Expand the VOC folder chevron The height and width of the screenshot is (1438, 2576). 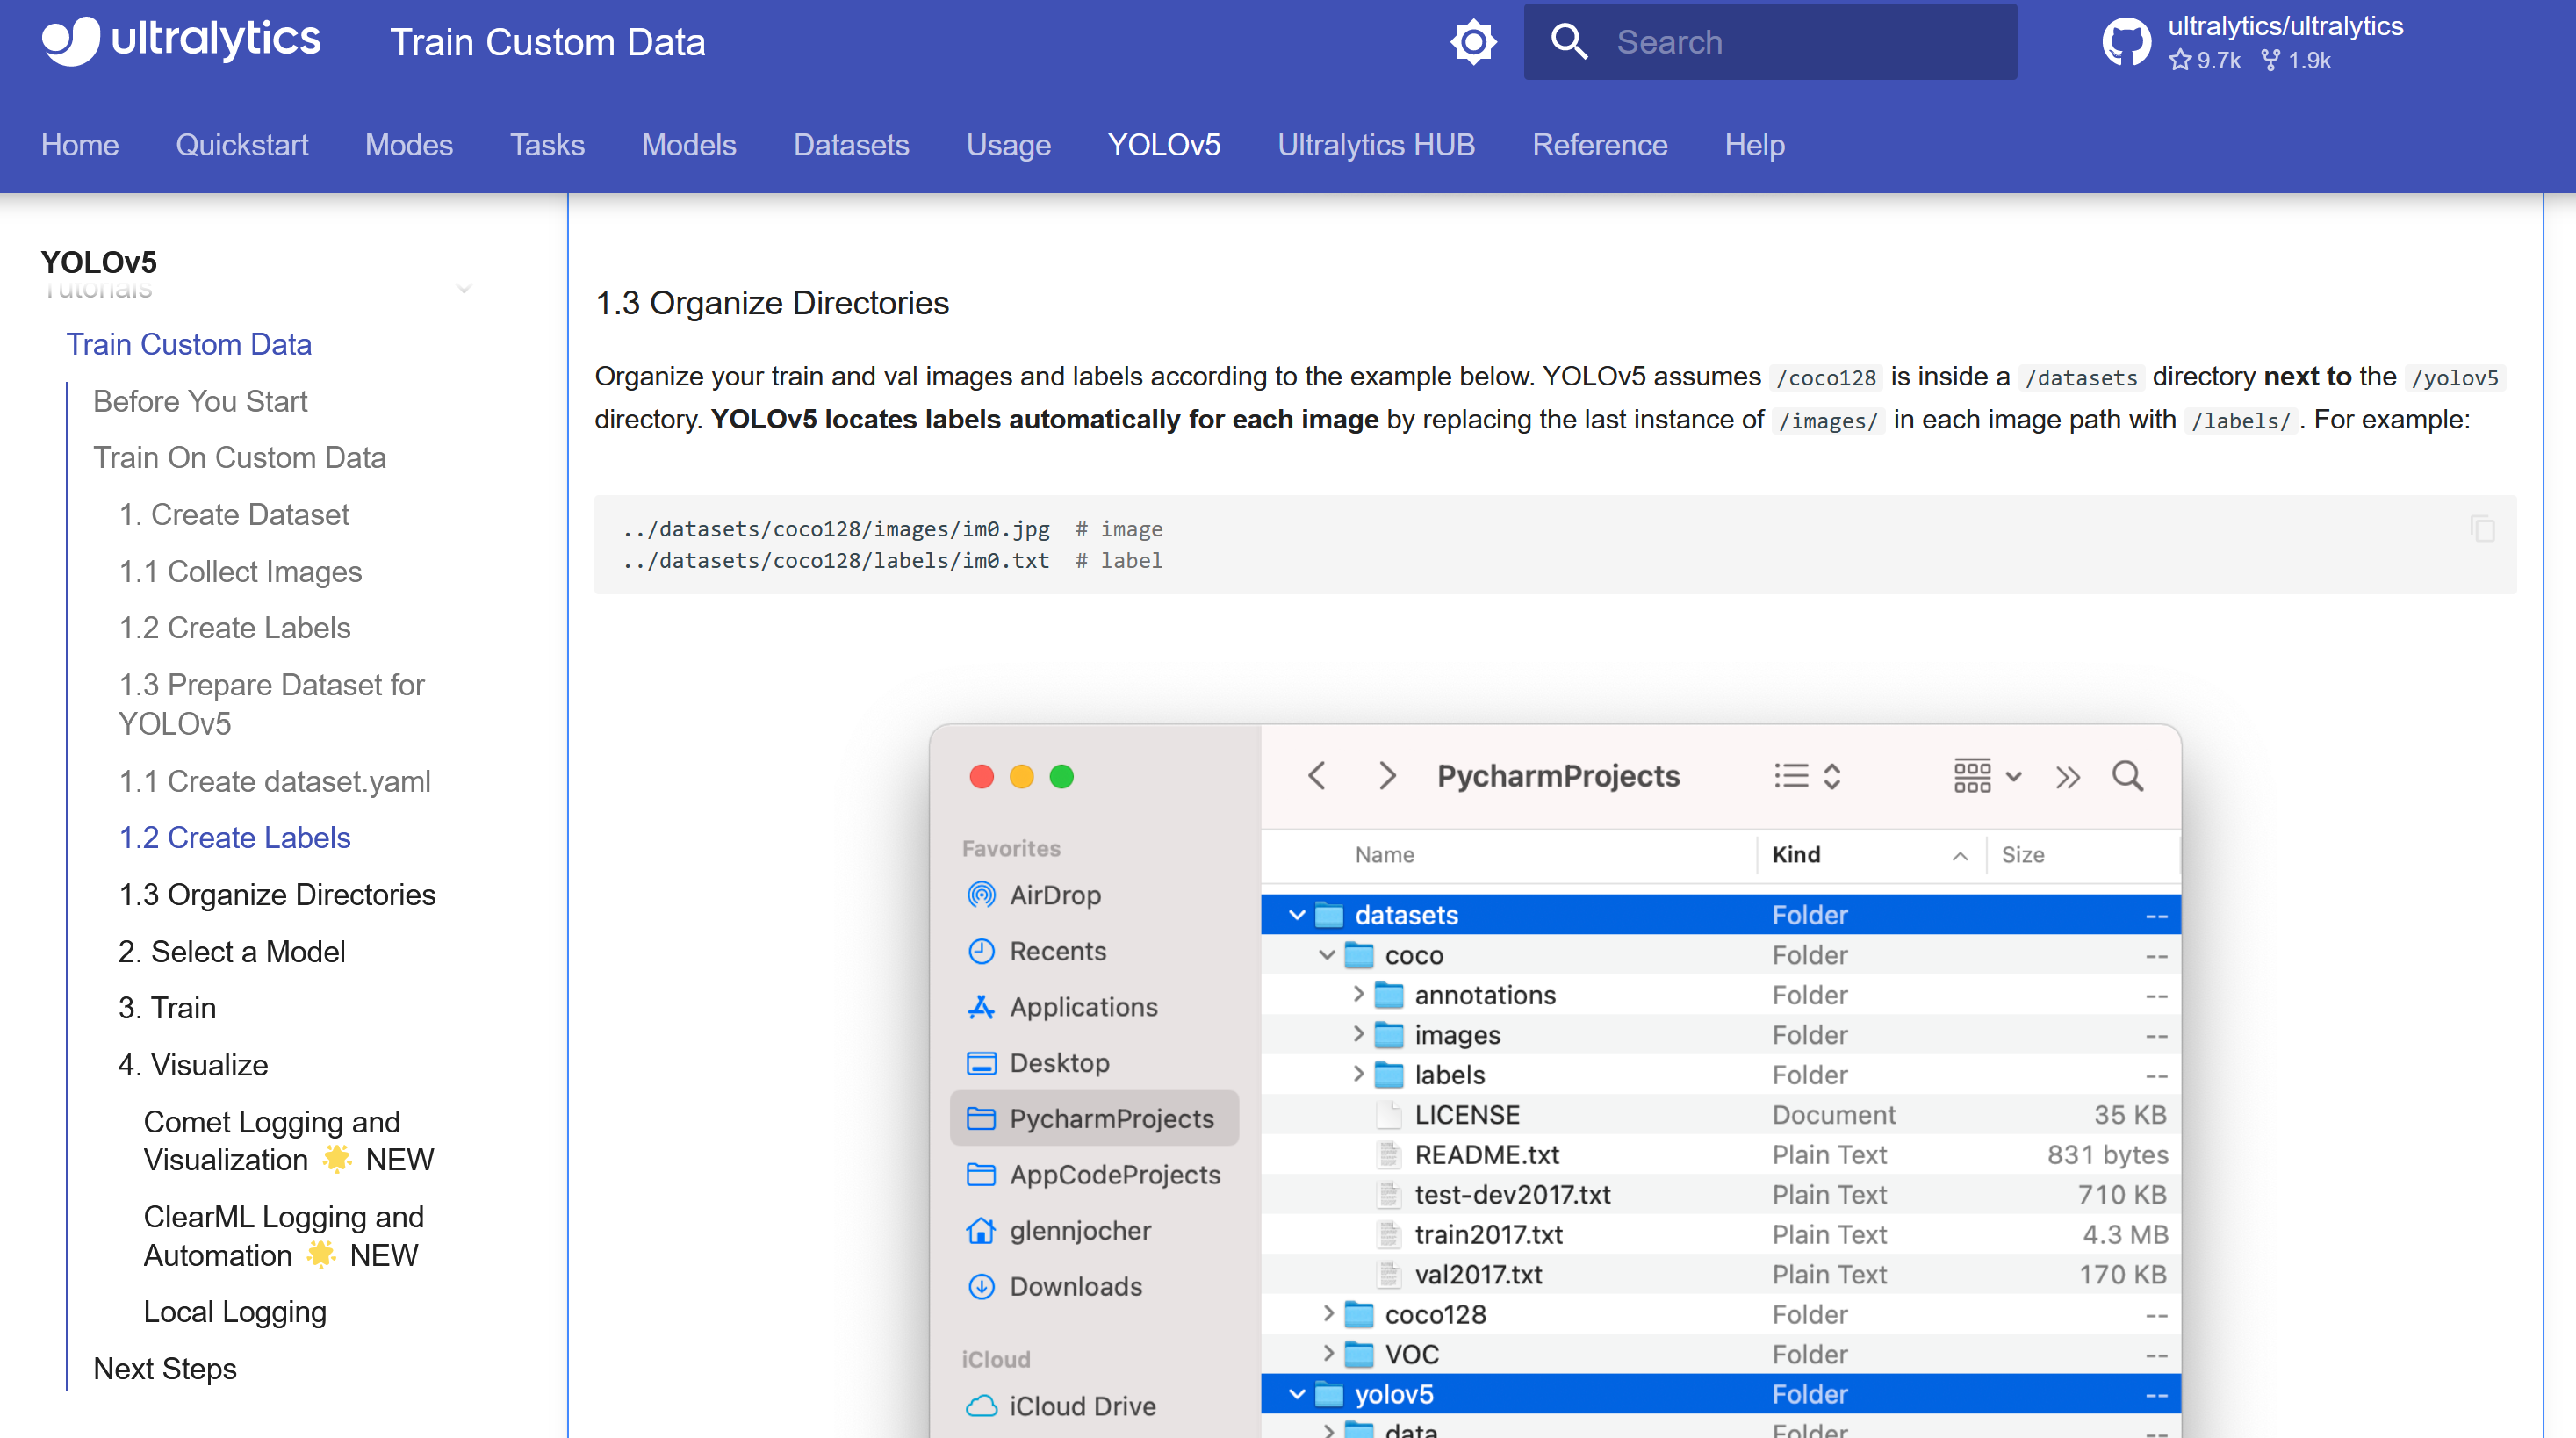tap(1328, 1353)
